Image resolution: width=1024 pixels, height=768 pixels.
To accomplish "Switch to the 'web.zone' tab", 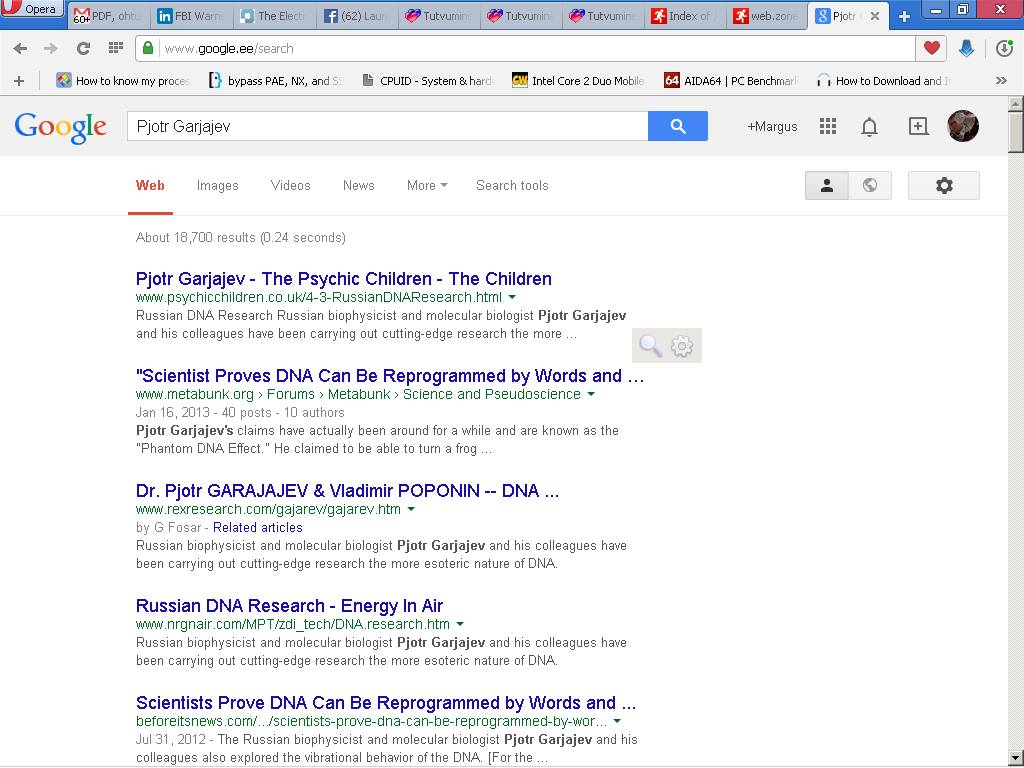I will [766, 16].
